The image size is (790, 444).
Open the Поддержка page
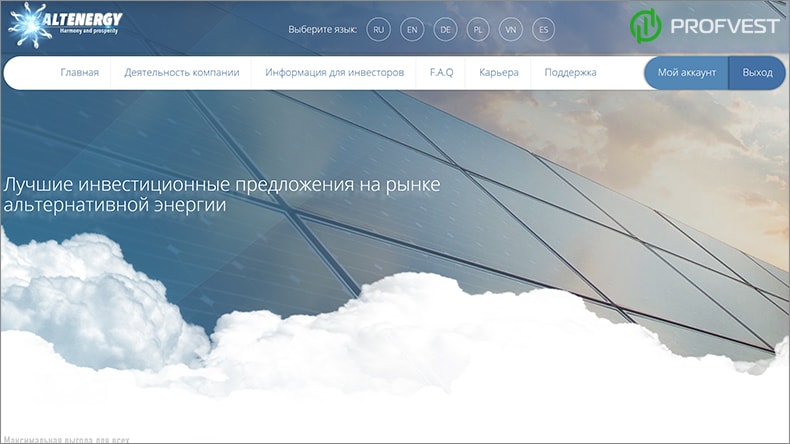point(570,73)
